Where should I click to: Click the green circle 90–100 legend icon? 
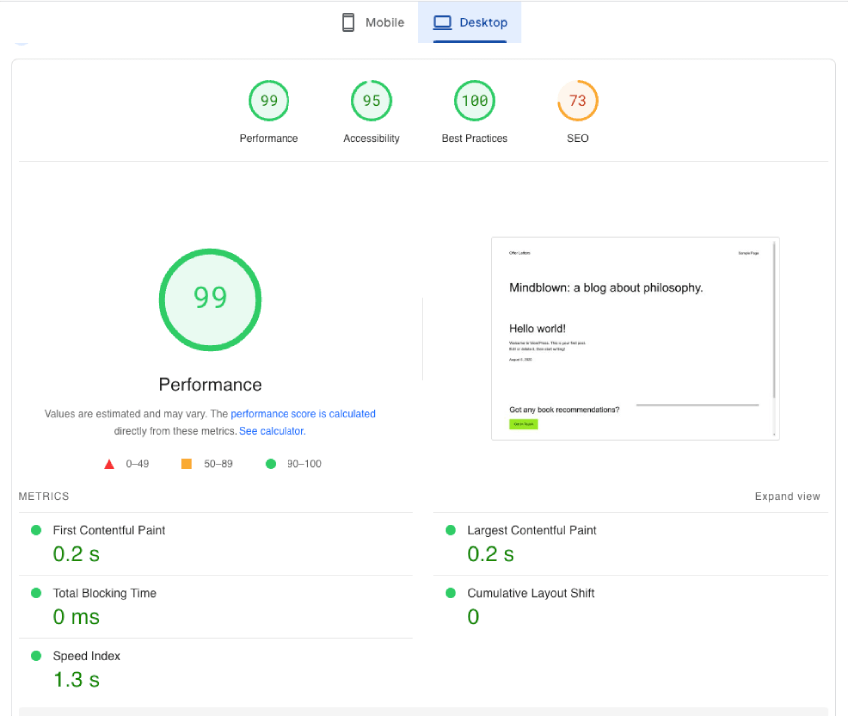(x=271, y=463)
